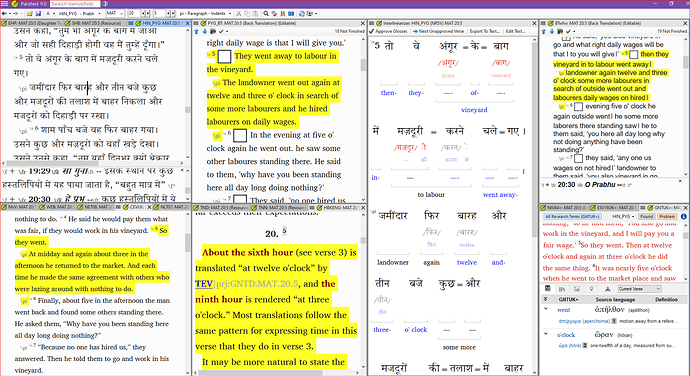Click Export To Text... button

(x=484, y=31)
